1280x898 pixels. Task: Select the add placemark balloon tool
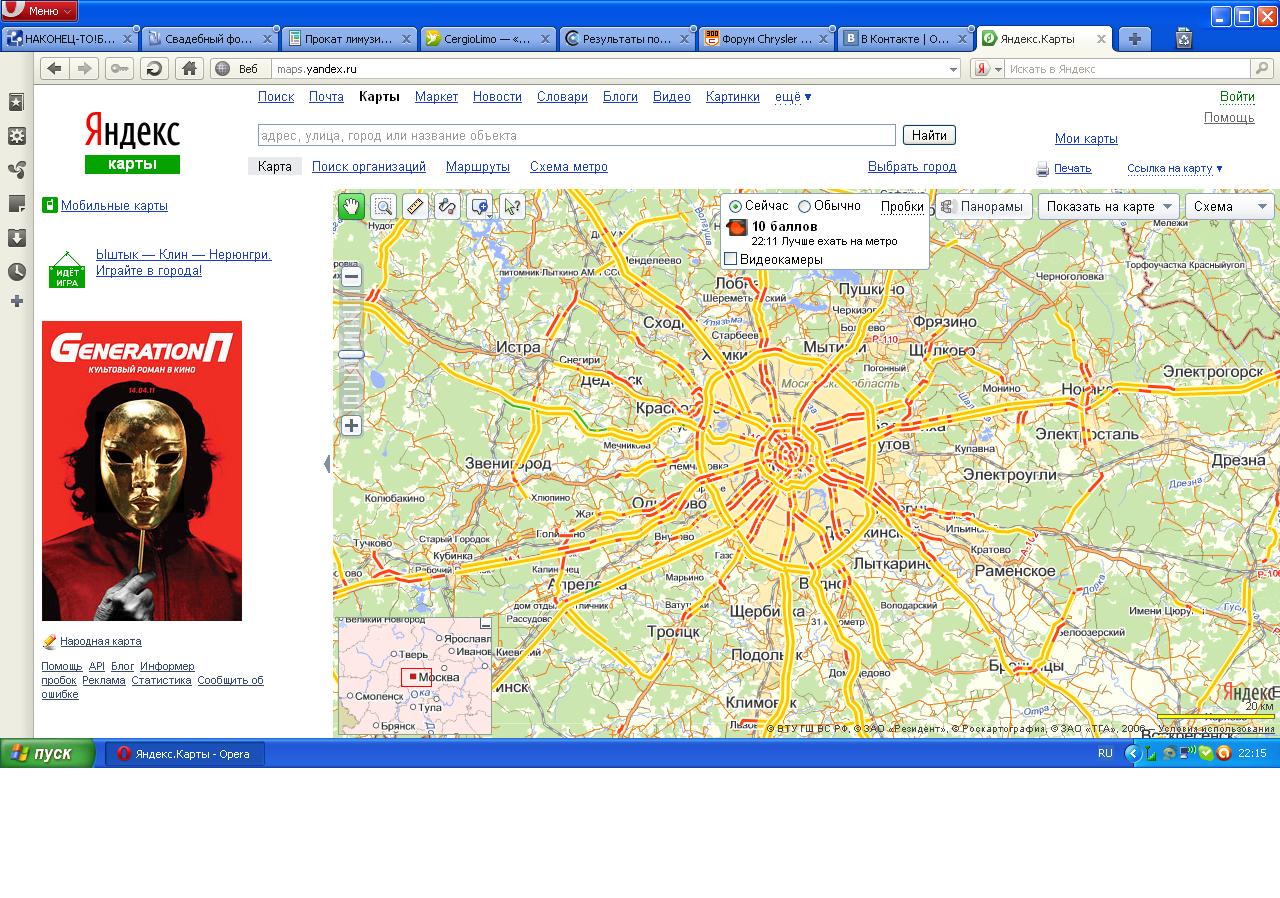pos(480,206)
